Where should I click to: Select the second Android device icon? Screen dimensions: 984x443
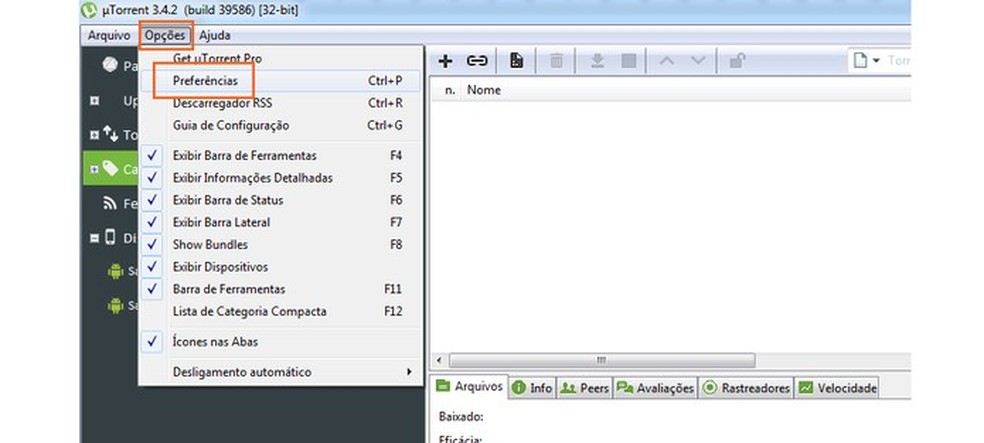[115, 306]
